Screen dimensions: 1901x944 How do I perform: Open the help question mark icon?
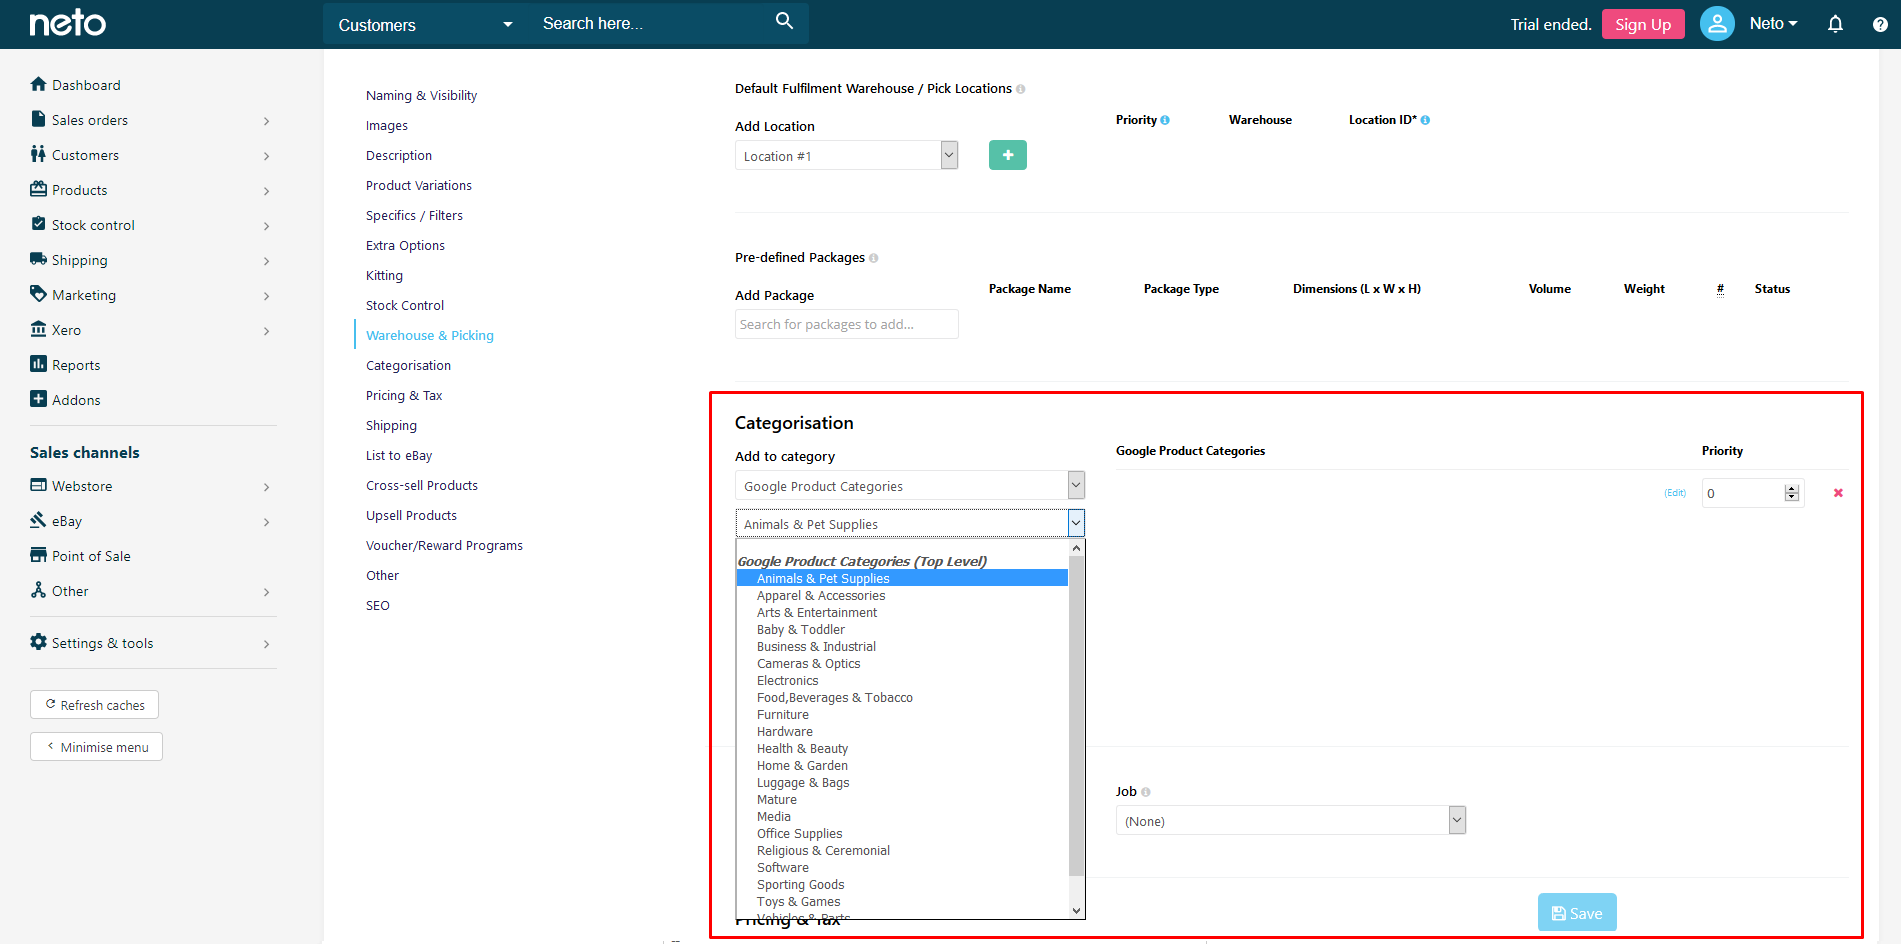tap(1880, 24)
